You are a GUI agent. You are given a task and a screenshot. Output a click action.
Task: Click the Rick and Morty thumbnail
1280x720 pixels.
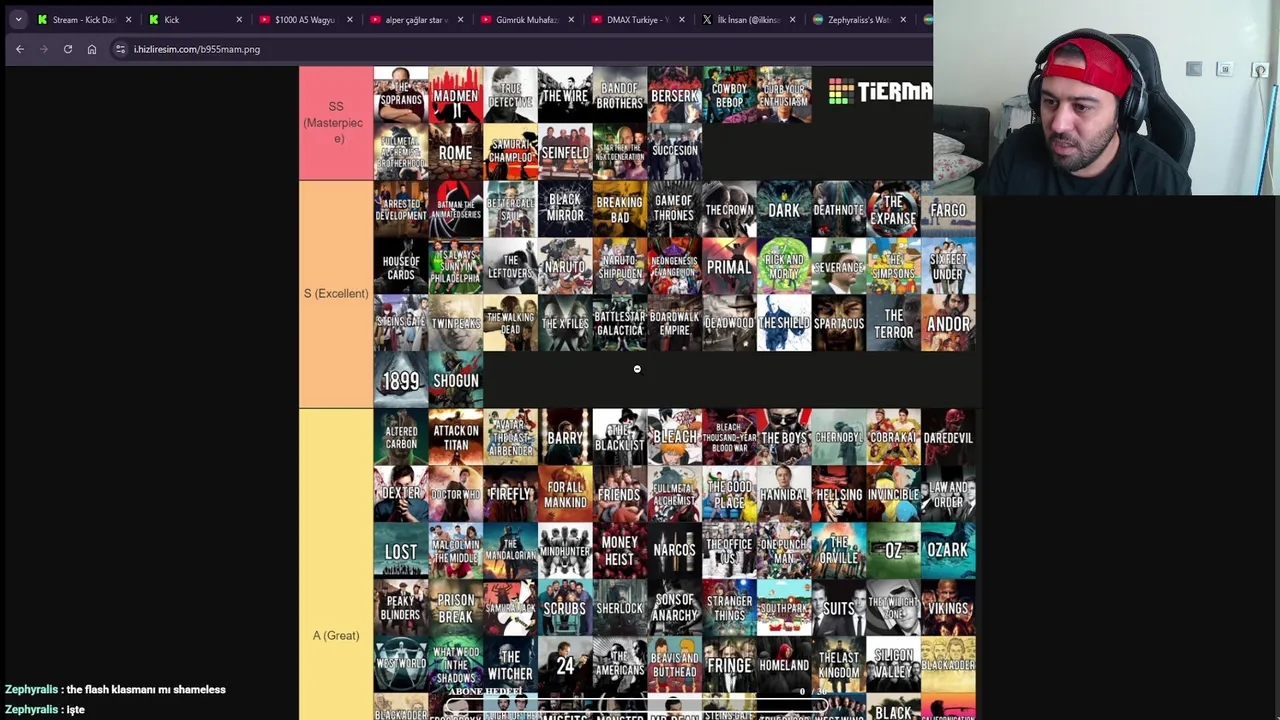pos(784,266)
